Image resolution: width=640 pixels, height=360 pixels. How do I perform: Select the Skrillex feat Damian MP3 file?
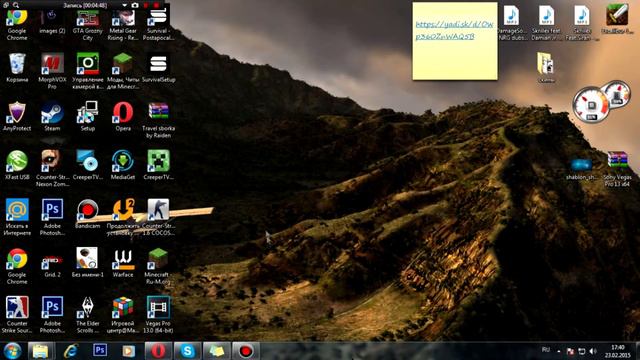tap(546, 22)
